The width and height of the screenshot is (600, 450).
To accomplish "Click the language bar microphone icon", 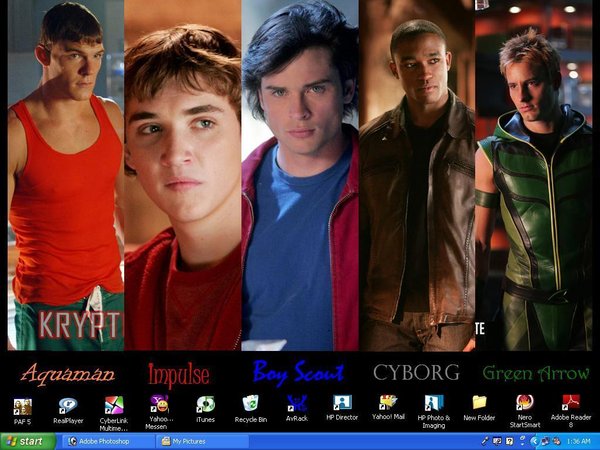I will pyautogui.click(x=485, y=441).
